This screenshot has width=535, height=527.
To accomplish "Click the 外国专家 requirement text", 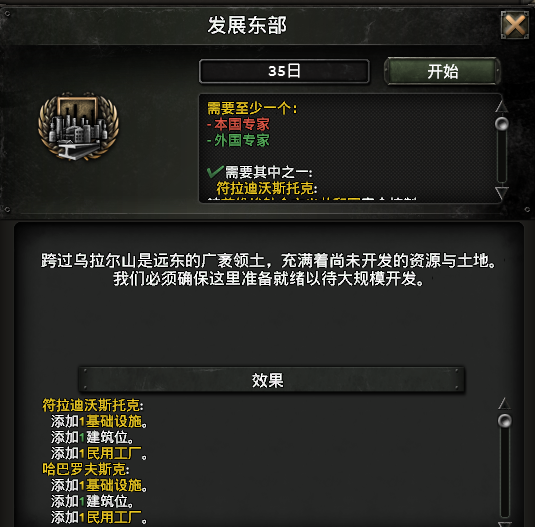I will click(x=242, y=140).
